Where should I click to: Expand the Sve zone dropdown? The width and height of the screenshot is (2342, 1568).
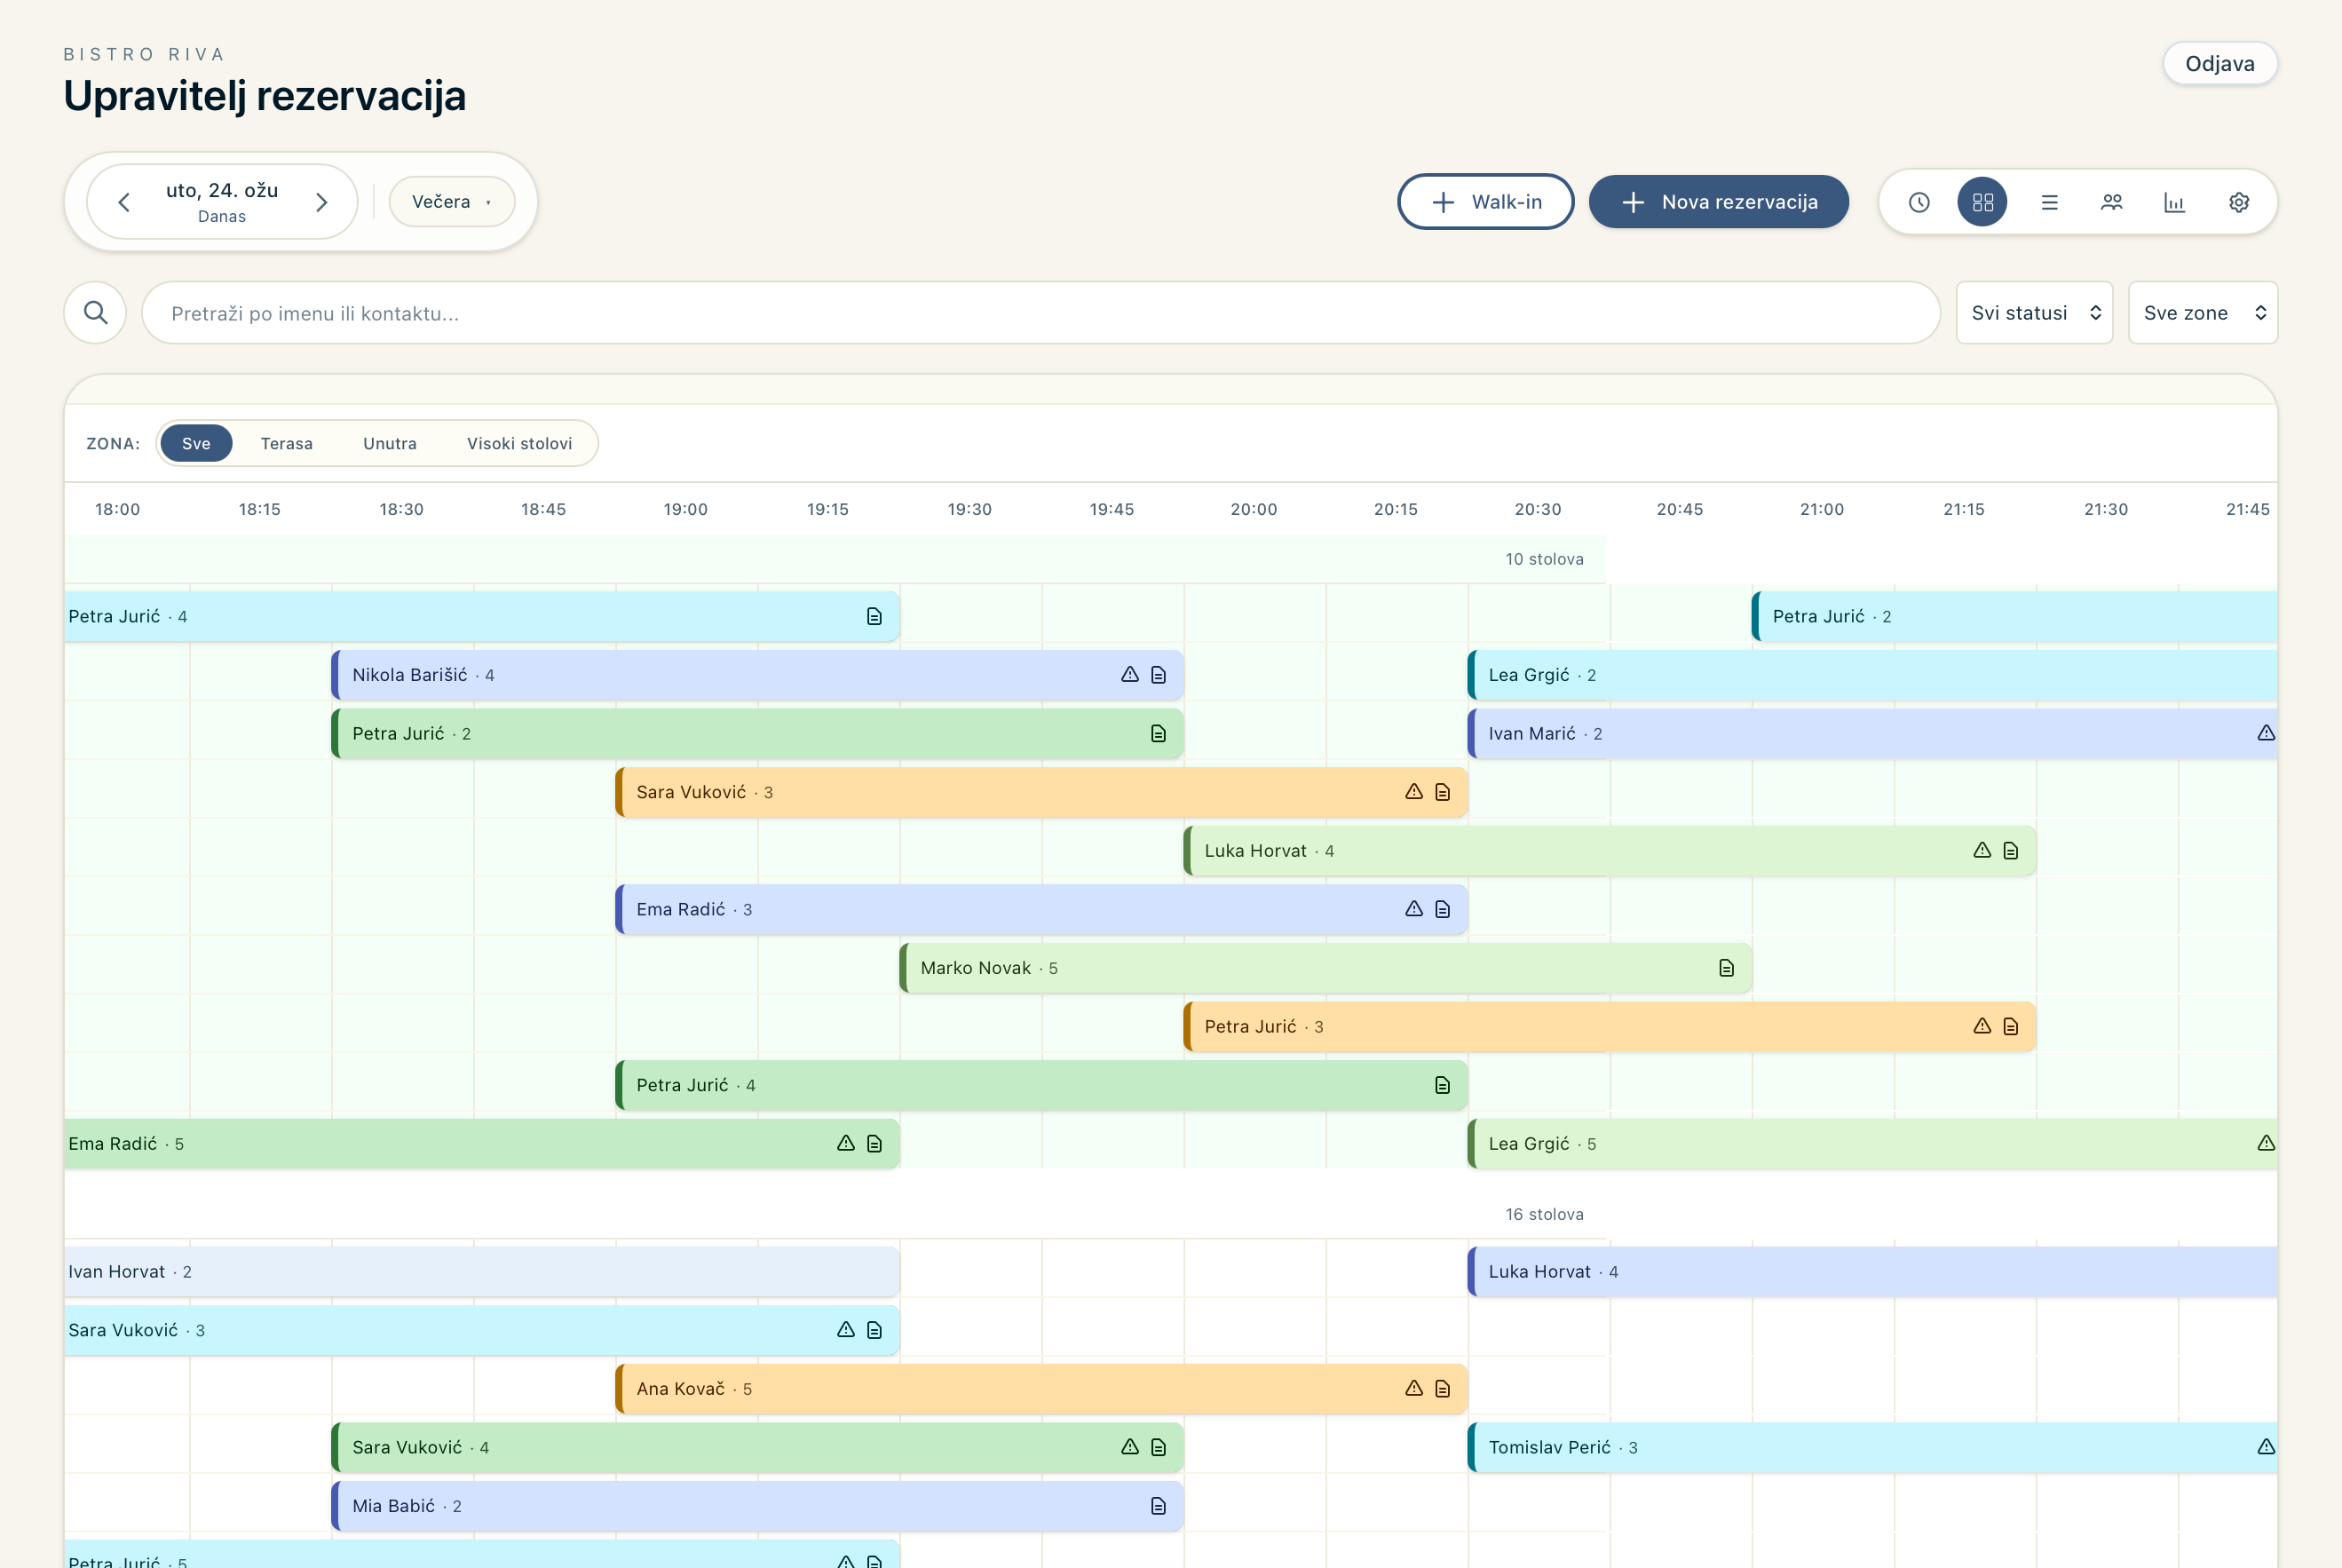pos(2202,313)
